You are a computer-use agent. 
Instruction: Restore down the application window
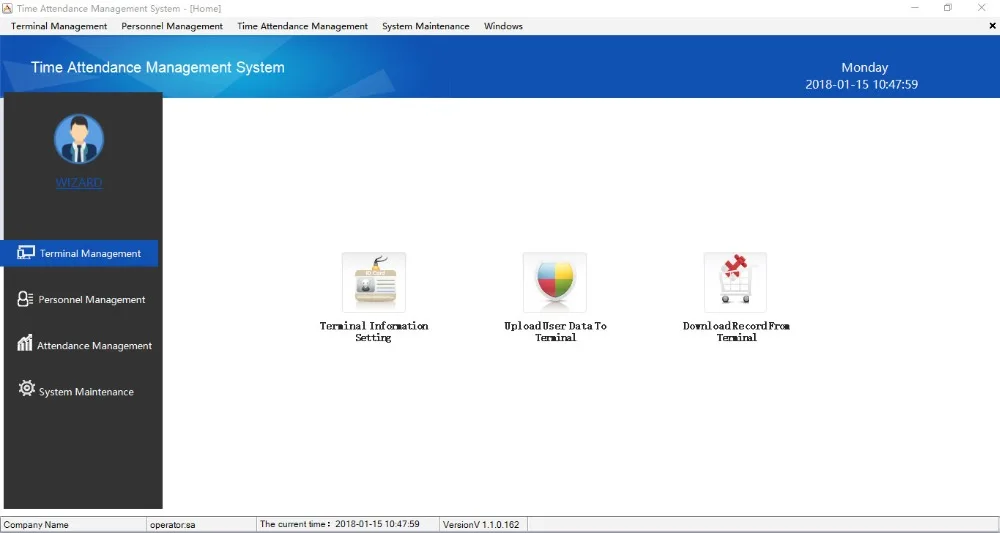coord(948,8)
